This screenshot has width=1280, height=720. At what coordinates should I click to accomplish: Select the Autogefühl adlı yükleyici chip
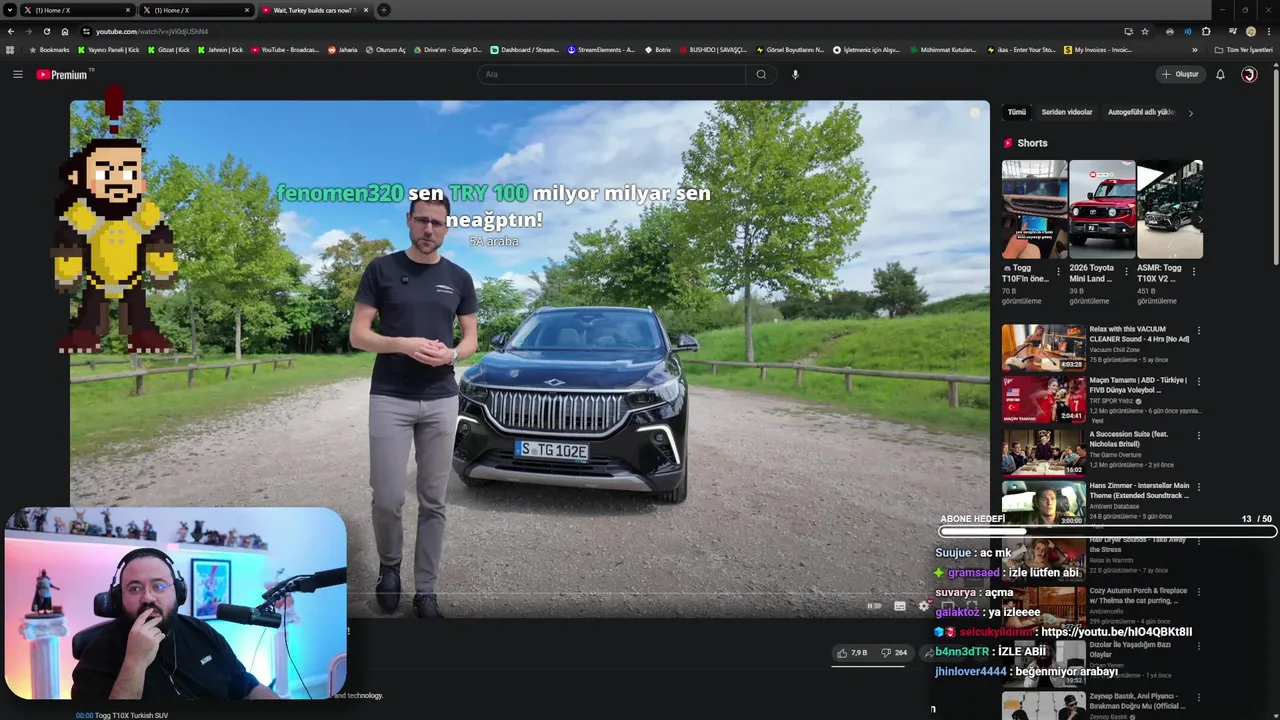[1141, 112]
